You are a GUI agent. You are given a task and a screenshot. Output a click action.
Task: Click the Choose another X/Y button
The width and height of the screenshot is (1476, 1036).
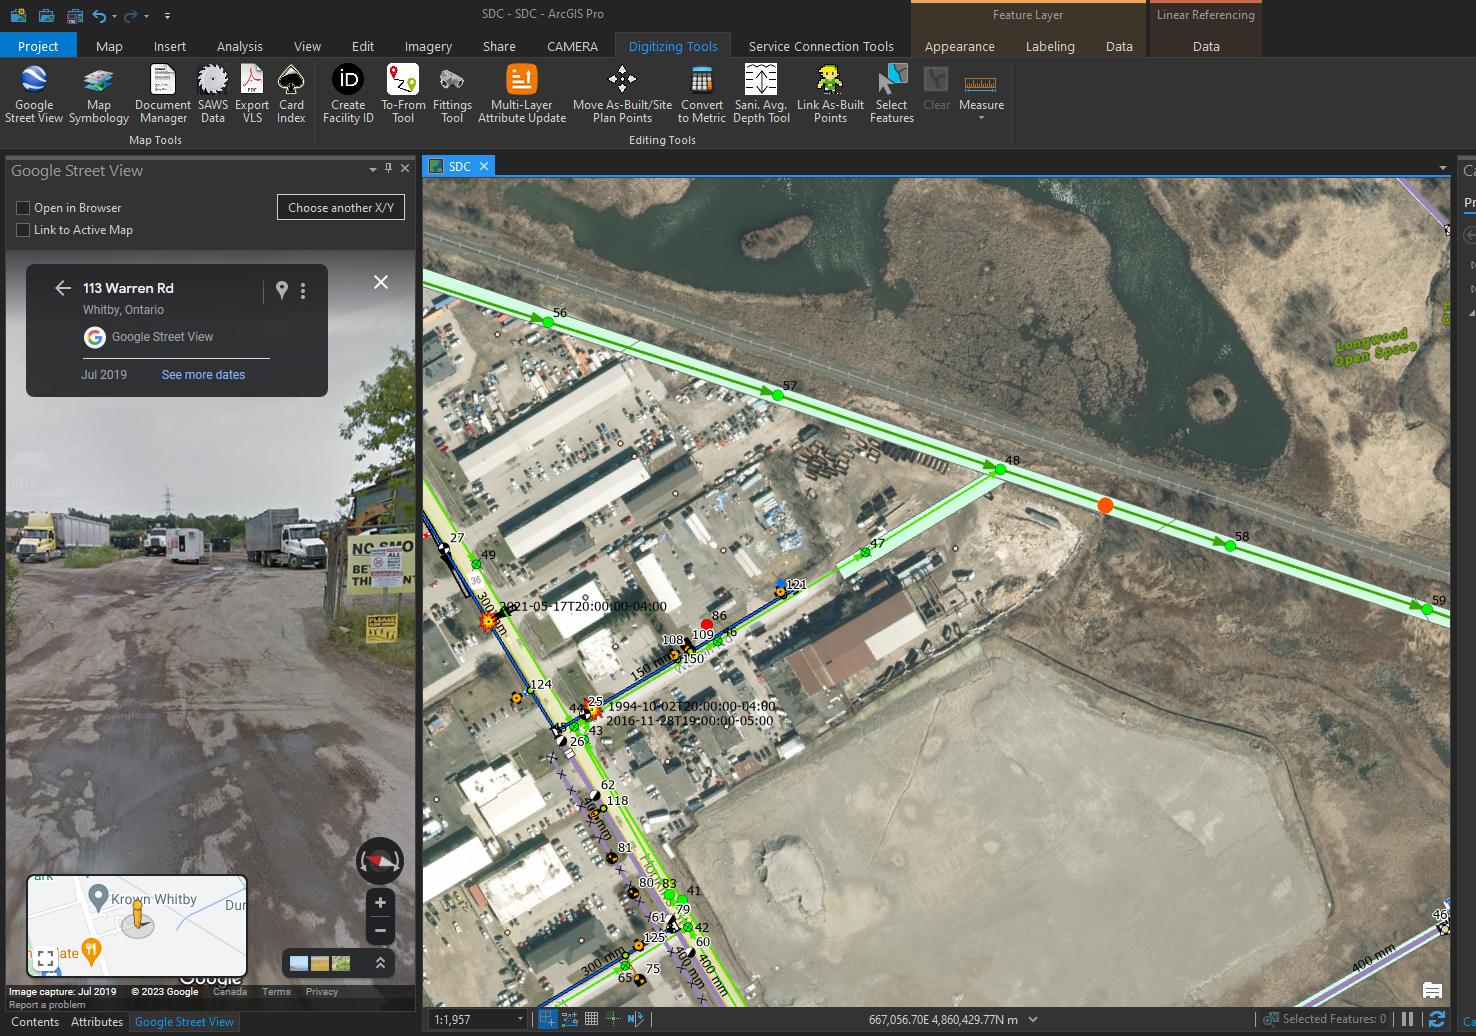[x=340, y=207]
